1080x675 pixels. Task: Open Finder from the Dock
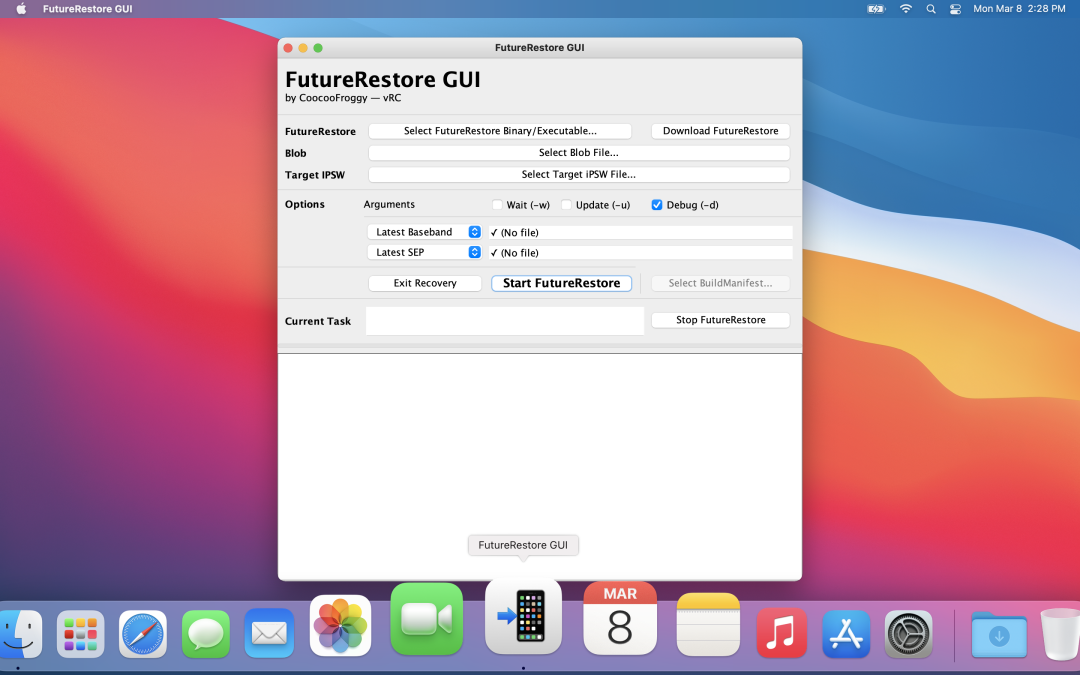[19, 634]
